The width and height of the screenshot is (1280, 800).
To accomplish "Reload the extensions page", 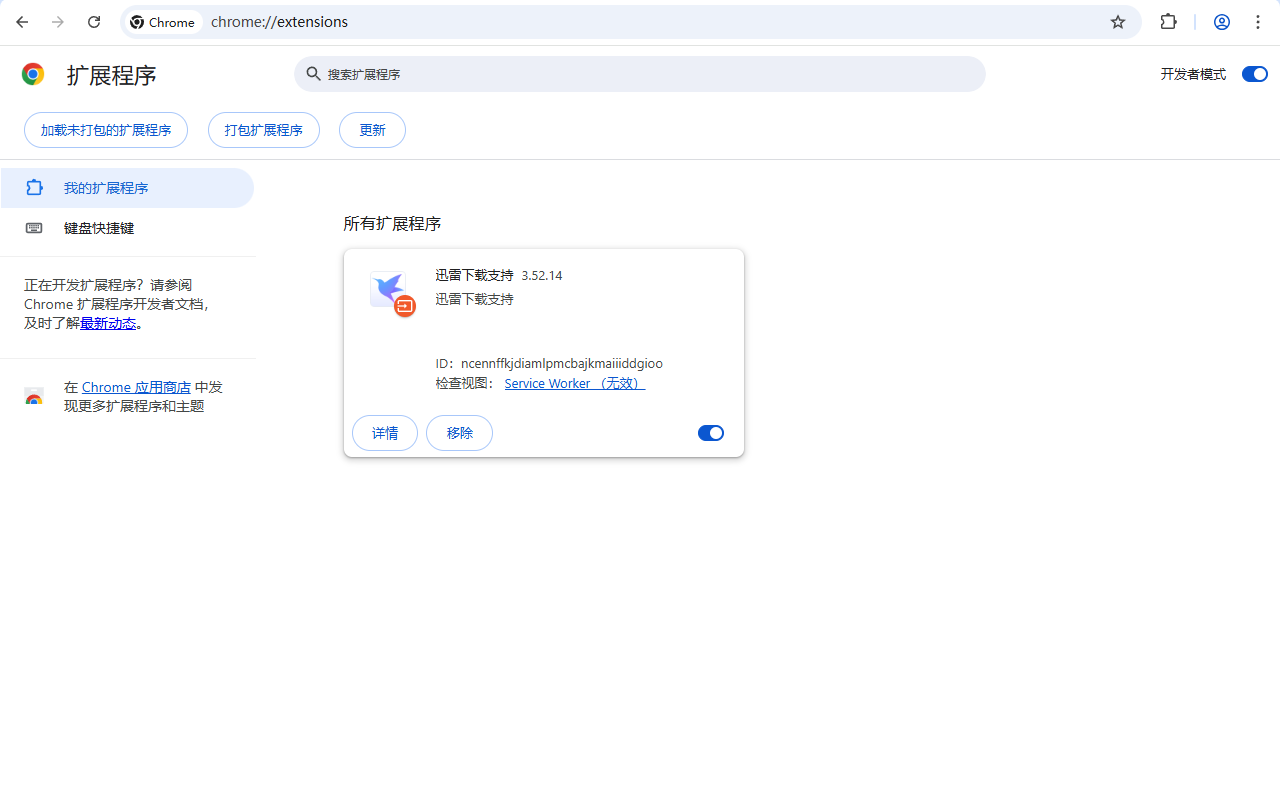I will 94,22.
